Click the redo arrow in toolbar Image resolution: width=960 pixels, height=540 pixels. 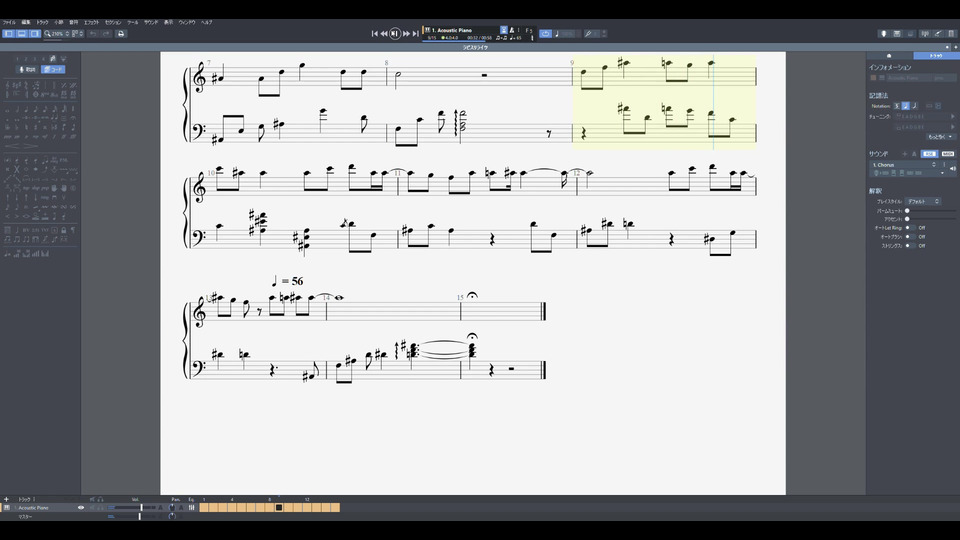pyautogui.click(x=106, y=34)
